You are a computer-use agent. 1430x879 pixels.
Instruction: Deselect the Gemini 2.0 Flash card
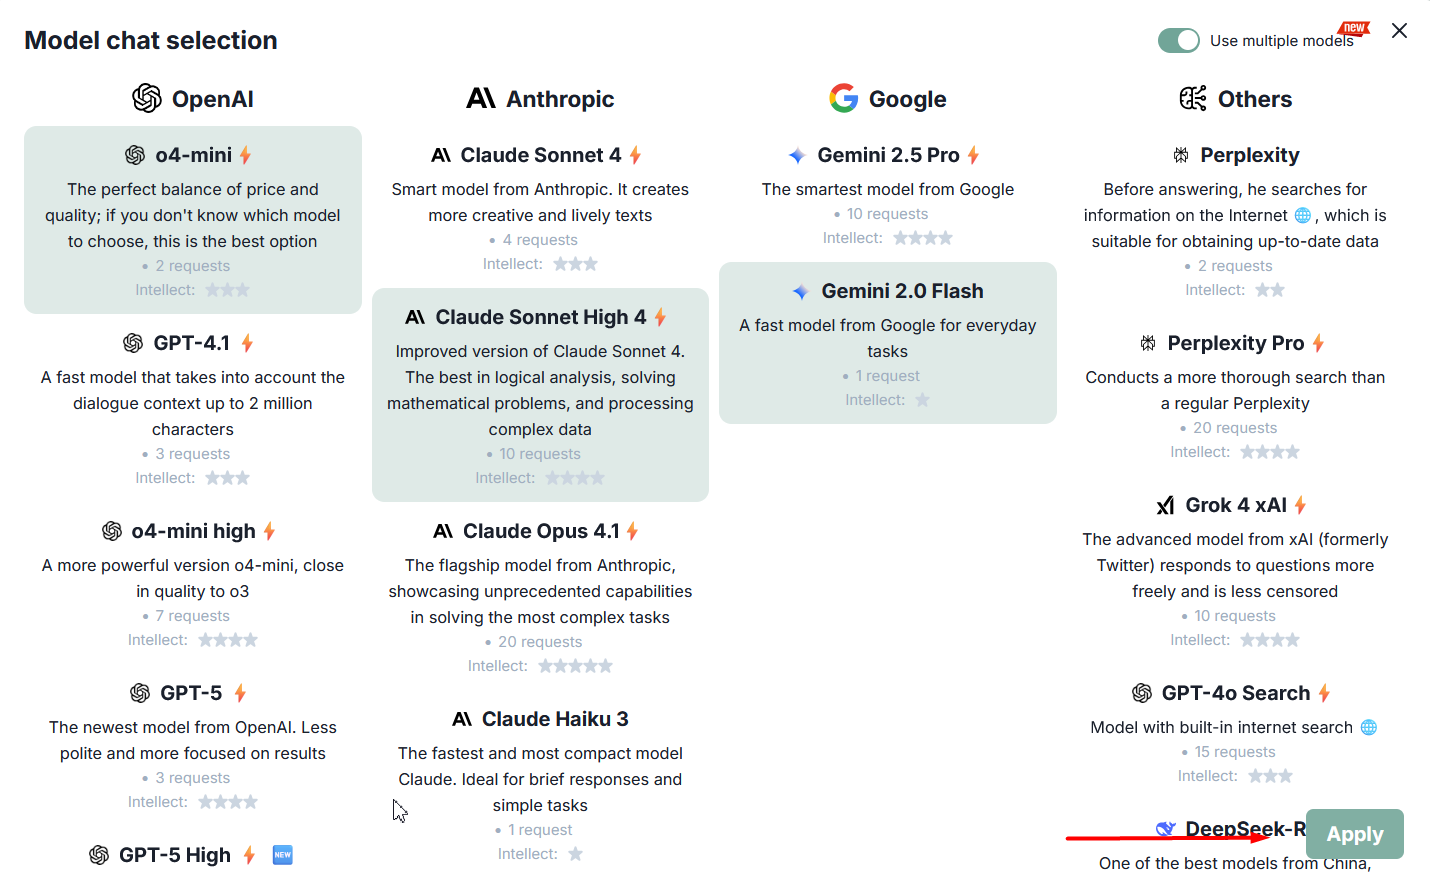[x=888, y=343]
